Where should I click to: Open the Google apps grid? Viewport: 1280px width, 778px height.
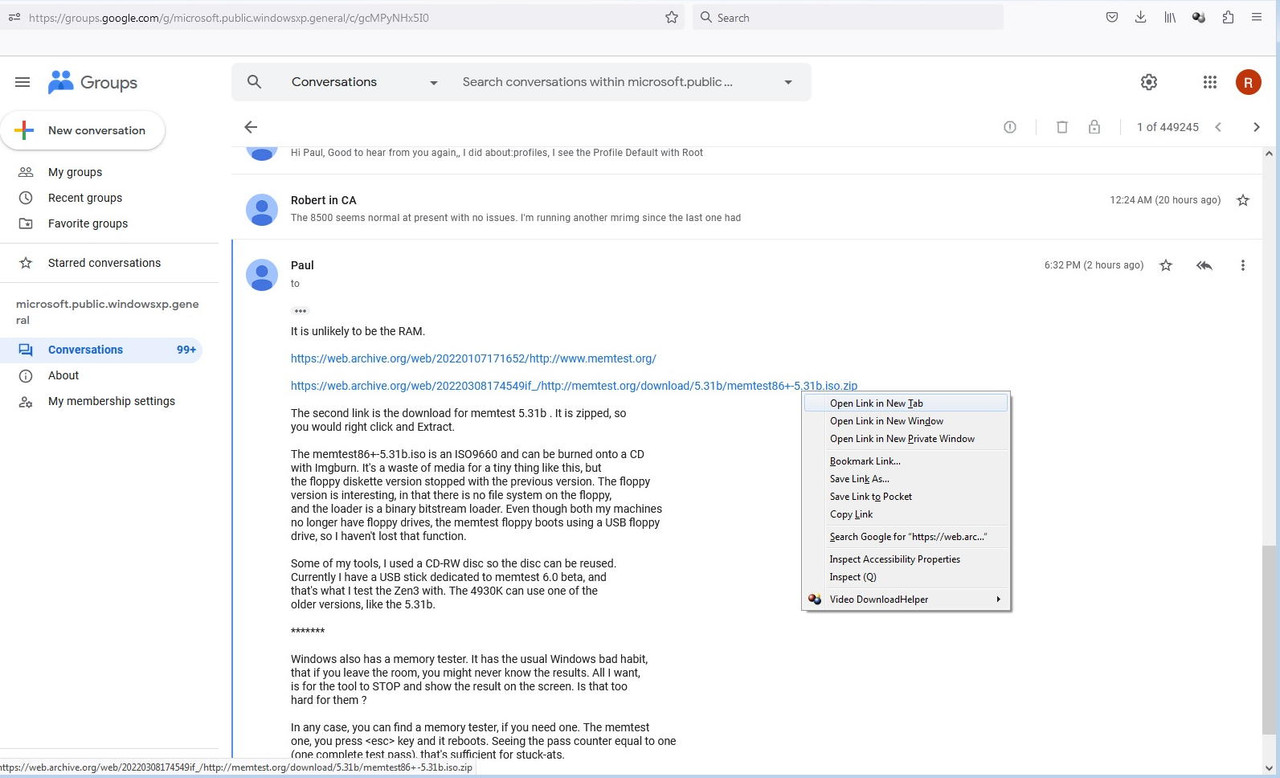coord(1209,82)
